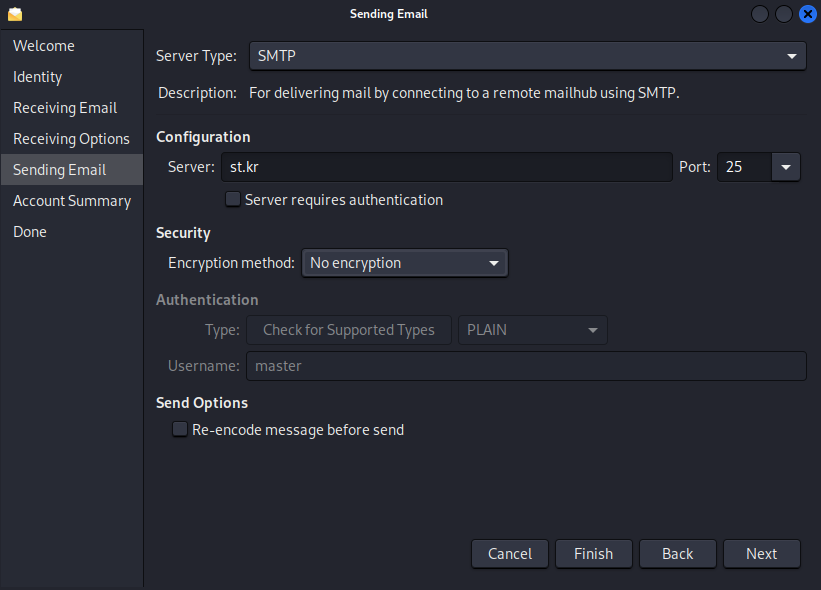Click the mail envelope icon in title bar
This screenshot has width=821, height=590.
pyautogui.click(x=15, y=14)
